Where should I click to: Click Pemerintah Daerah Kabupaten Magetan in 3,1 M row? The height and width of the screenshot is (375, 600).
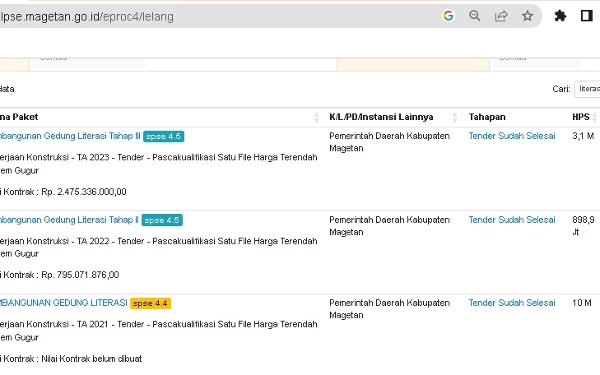[x=389, y=142]
